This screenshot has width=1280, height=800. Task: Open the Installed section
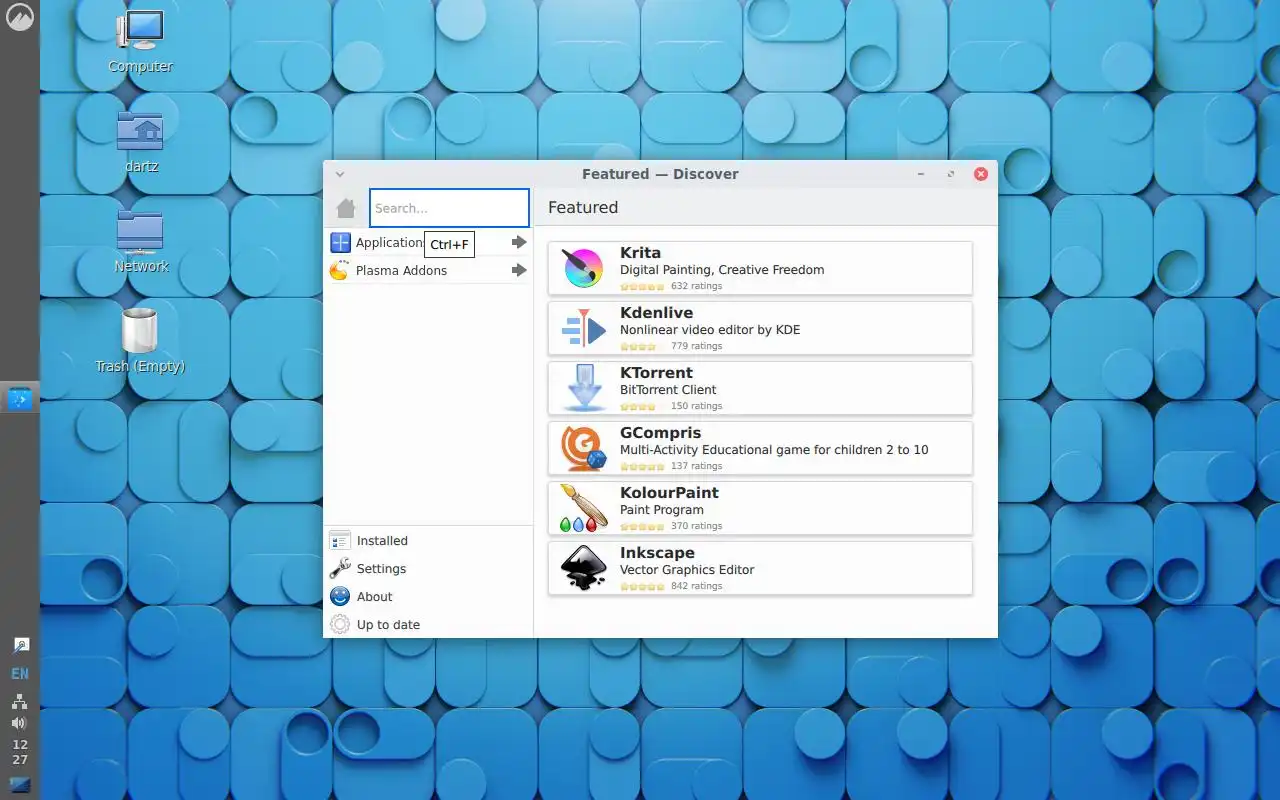(429, 540)
